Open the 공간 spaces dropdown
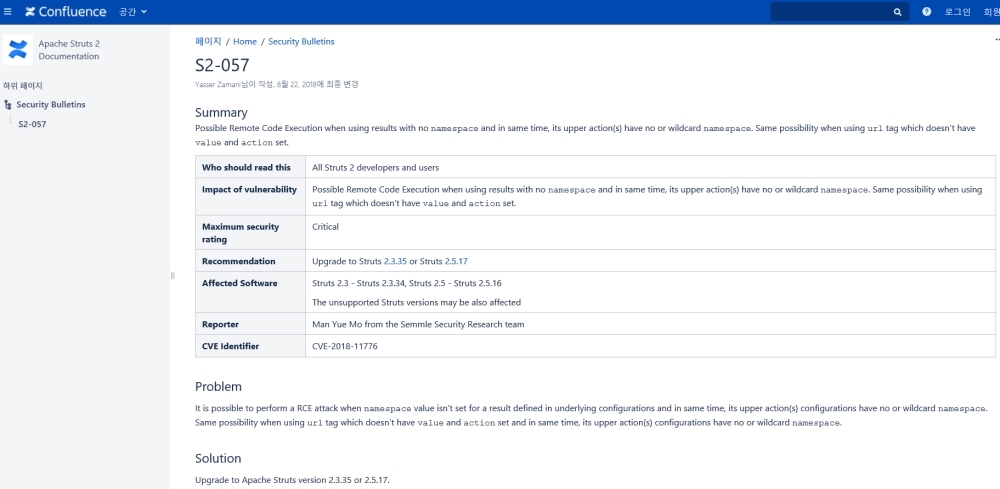The height and width of the screenshot is (489, 1000). point(133,11)
